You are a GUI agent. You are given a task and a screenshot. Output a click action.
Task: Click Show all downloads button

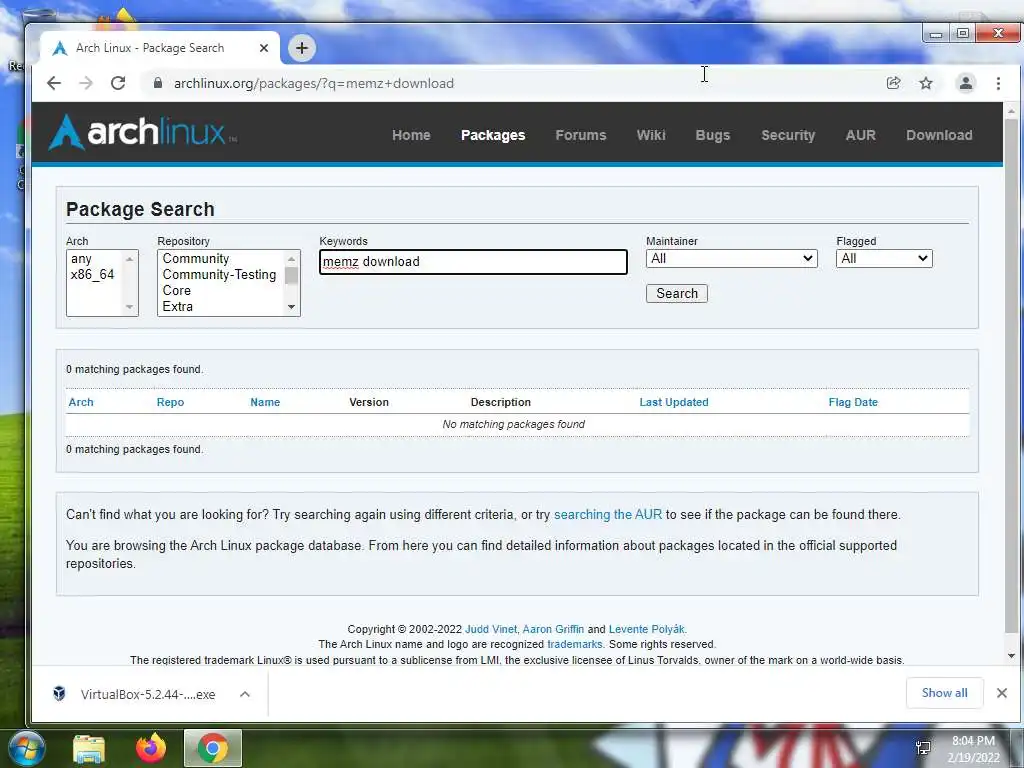(944, 693)
